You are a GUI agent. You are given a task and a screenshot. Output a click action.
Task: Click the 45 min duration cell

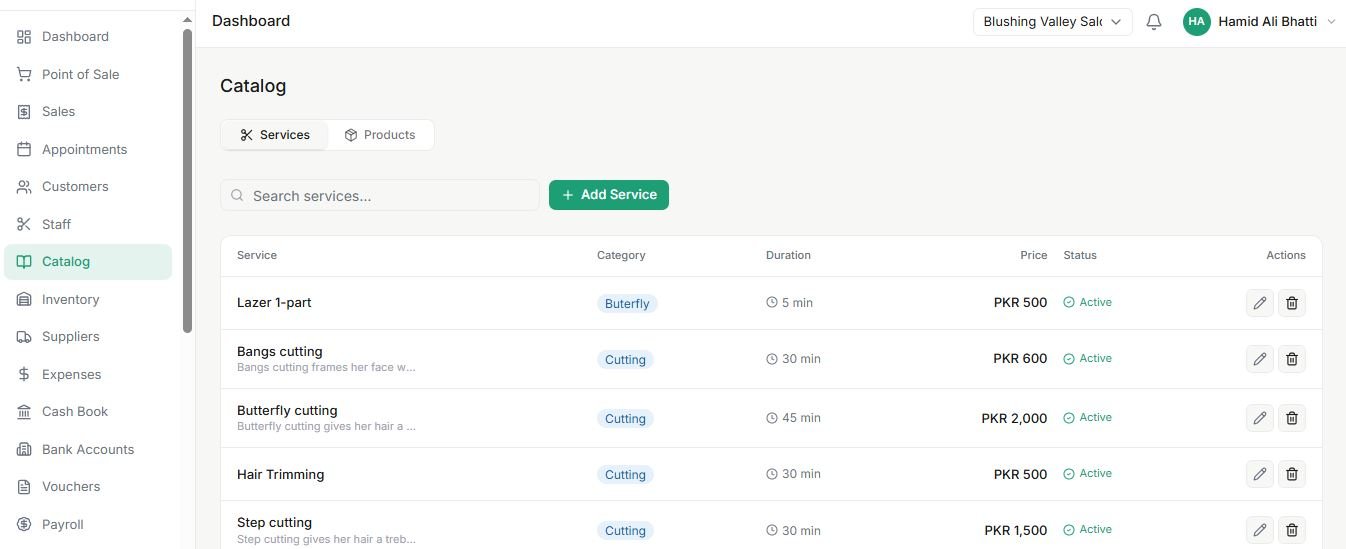(793, 418)
